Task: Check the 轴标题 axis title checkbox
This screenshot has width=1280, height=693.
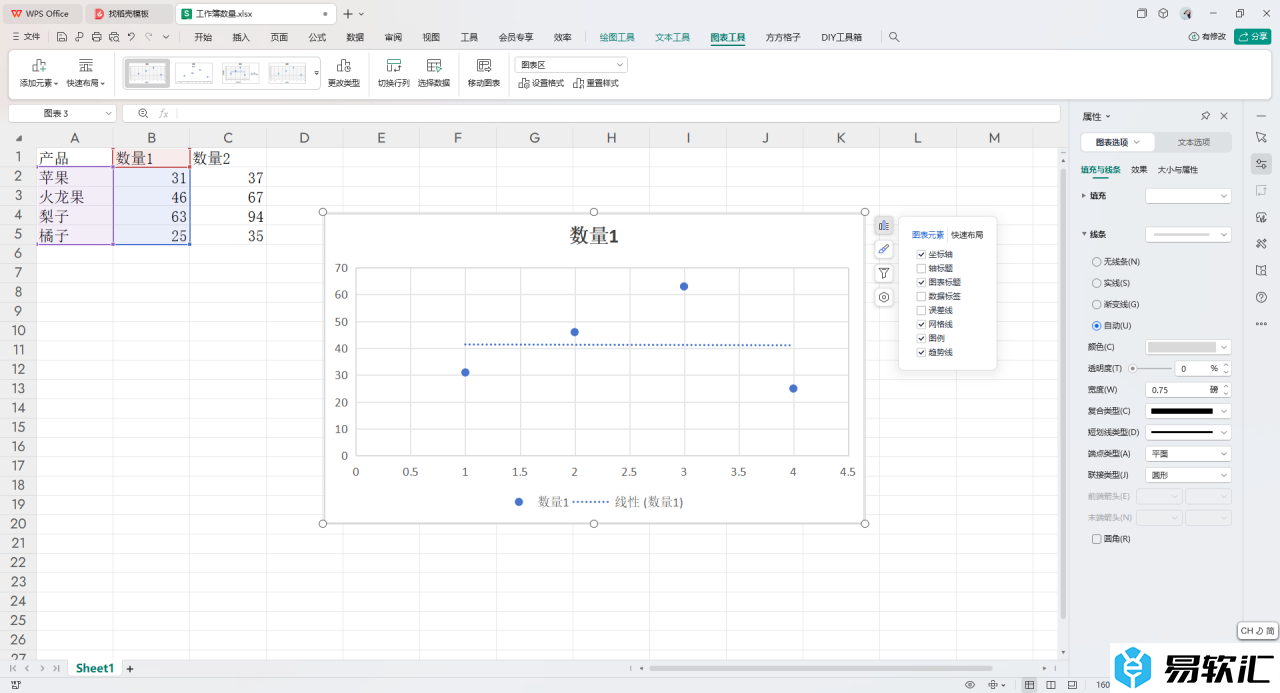Action: click(x=921, y=268)
